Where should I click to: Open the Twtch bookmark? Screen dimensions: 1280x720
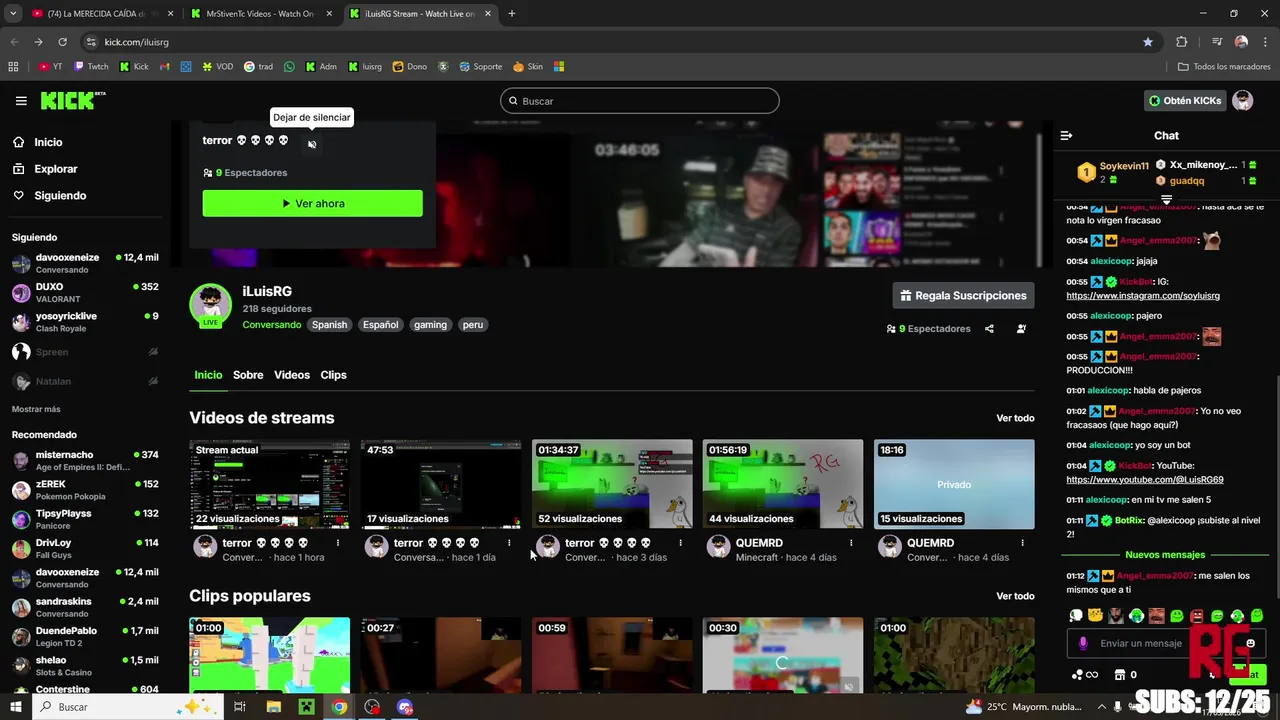91,67
